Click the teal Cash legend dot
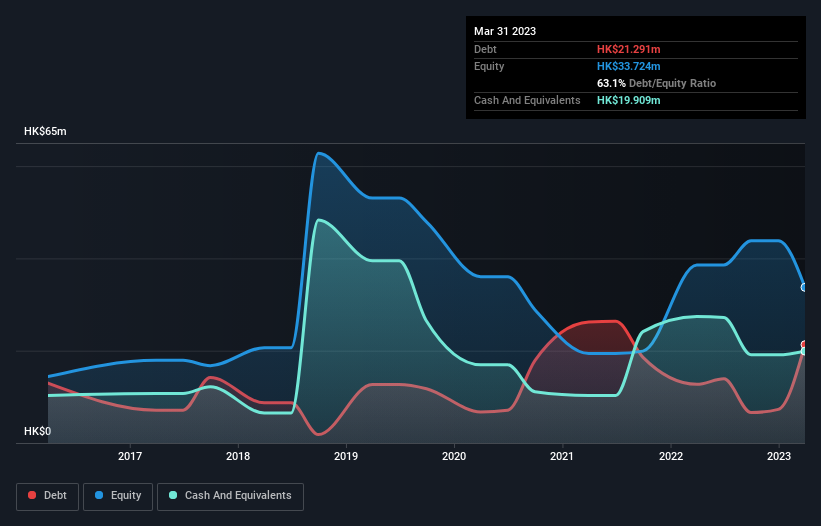This screenshot has height=526, width=821. click(x=173, y=495)
